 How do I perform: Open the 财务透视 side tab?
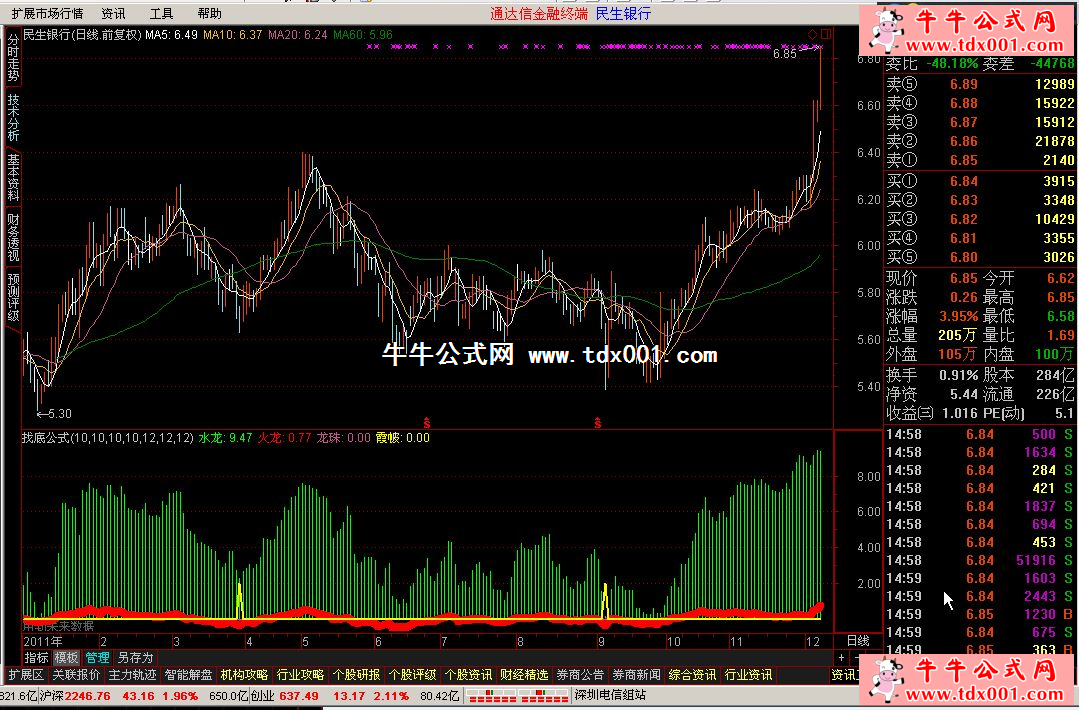point(13,237)
